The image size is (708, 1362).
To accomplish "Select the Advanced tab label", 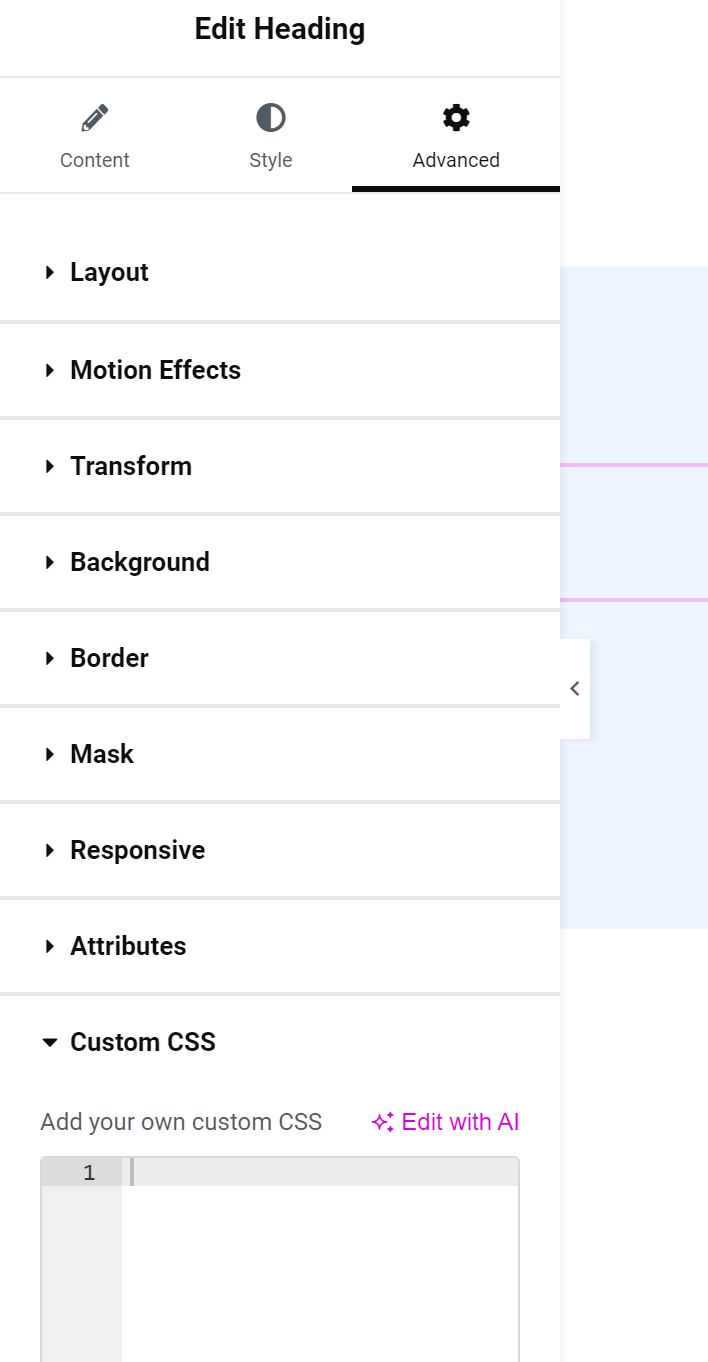I will (456, 160).
